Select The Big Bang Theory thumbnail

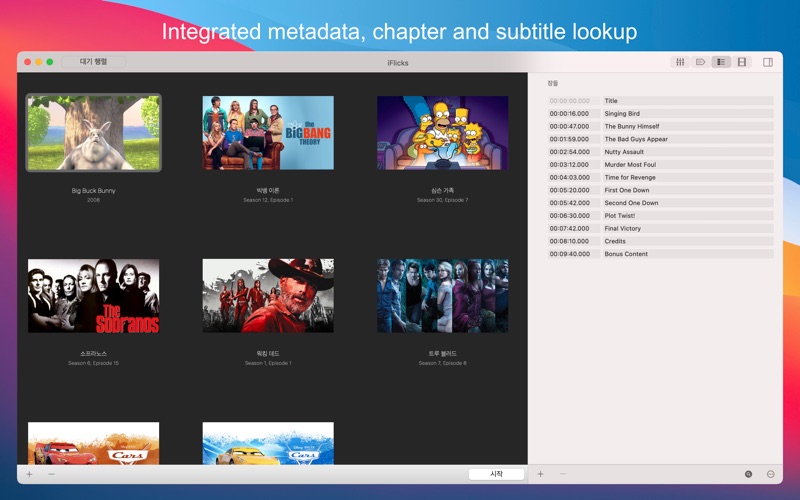(268, 133)
